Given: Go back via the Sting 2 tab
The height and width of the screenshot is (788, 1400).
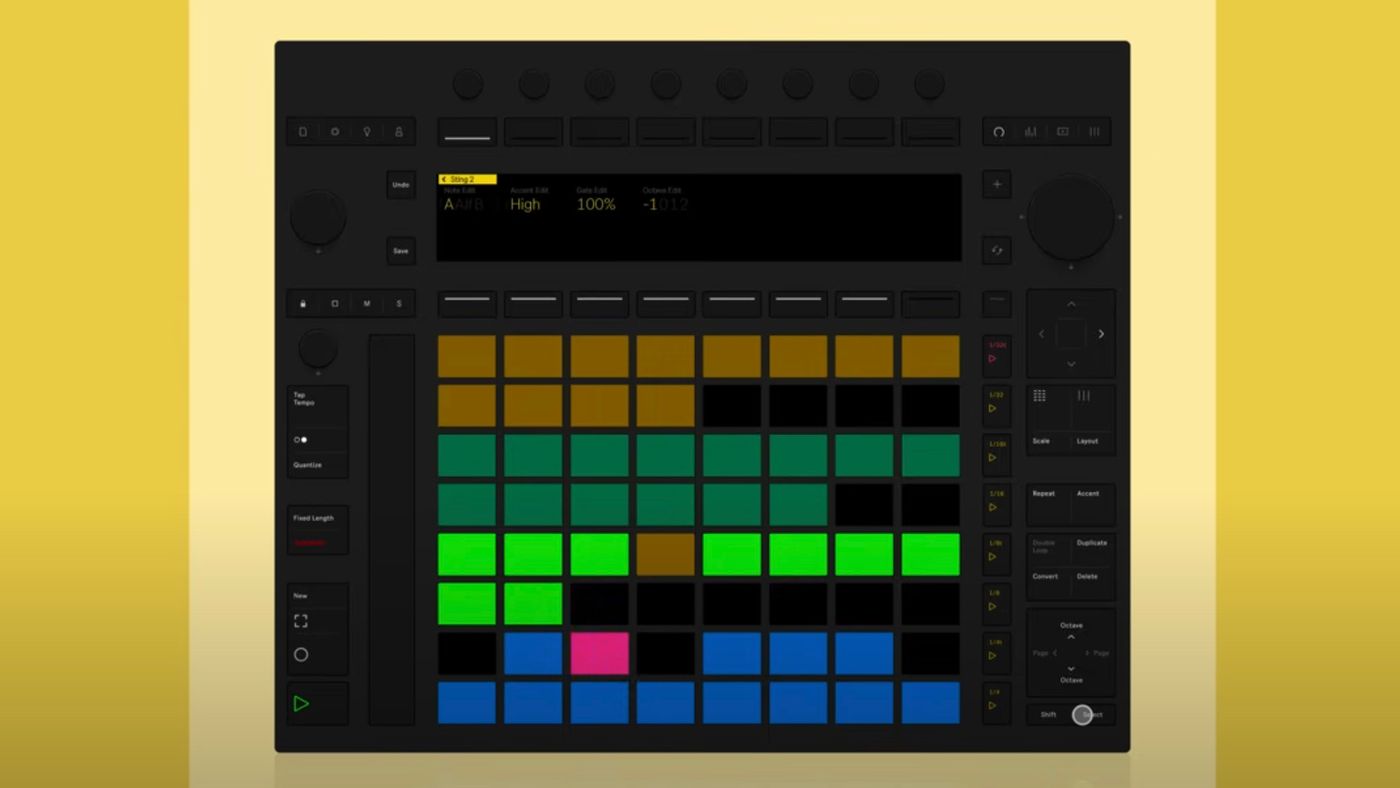Looking at the screenshot, I should [467, 179].
